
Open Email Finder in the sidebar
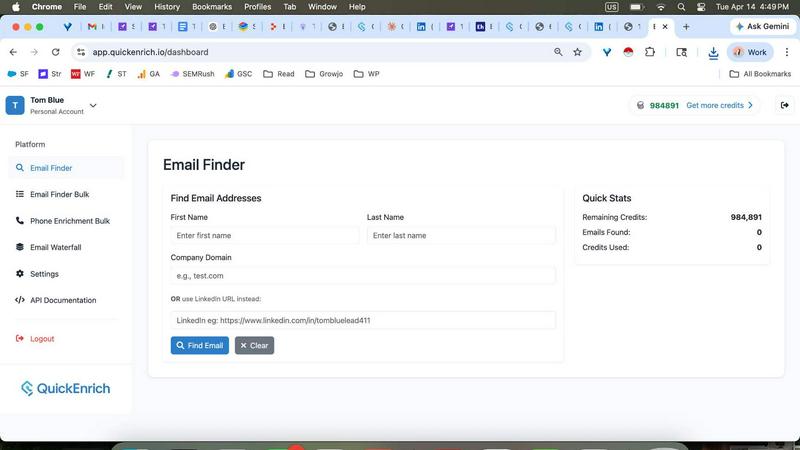[x=50, y=168]
